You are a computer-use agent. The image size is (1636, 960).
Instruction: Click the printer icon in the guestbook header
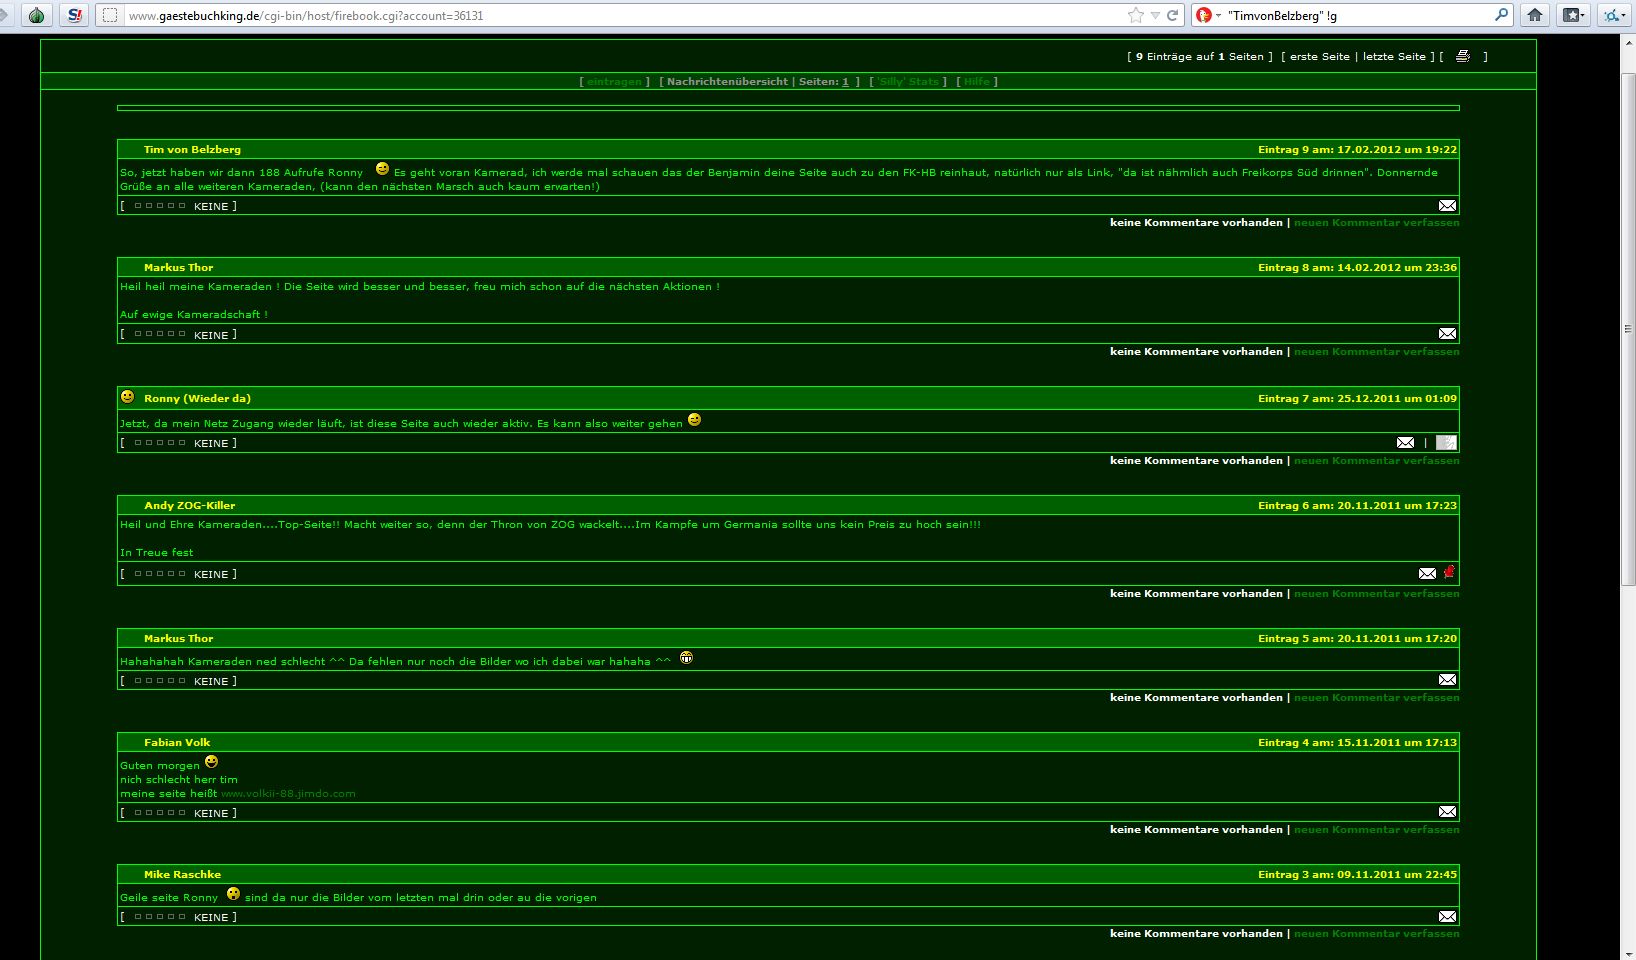point(1462,56)
